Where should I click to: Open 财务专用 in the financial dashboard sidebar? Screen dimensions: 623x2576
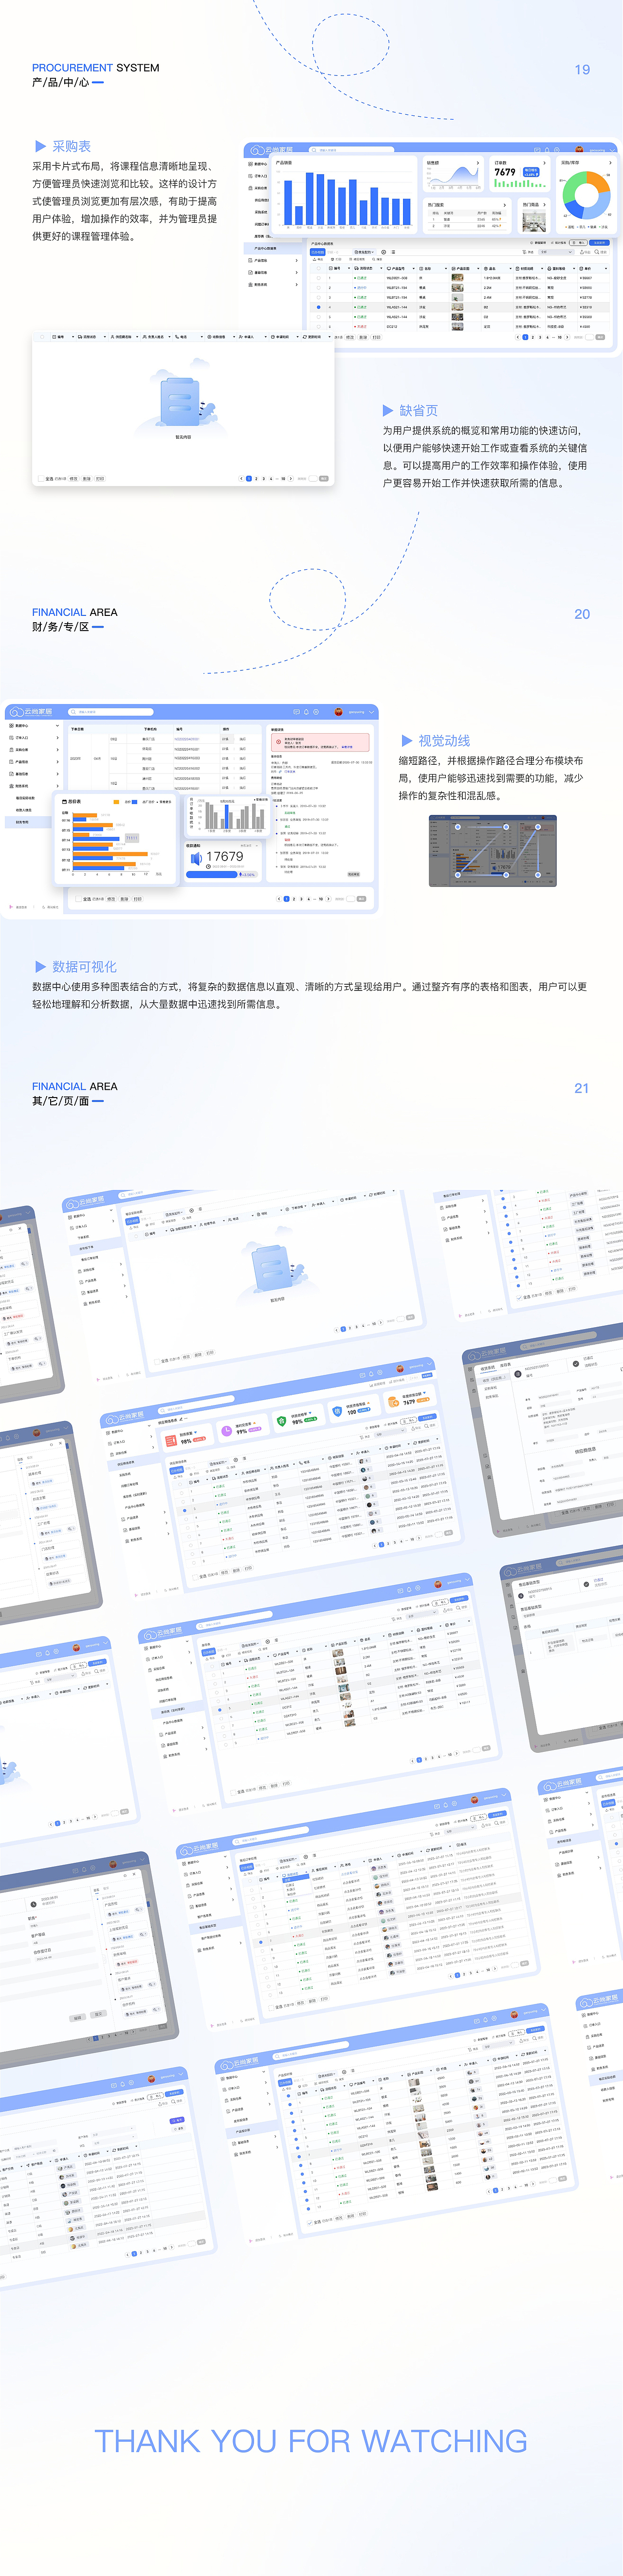(23, 822)
